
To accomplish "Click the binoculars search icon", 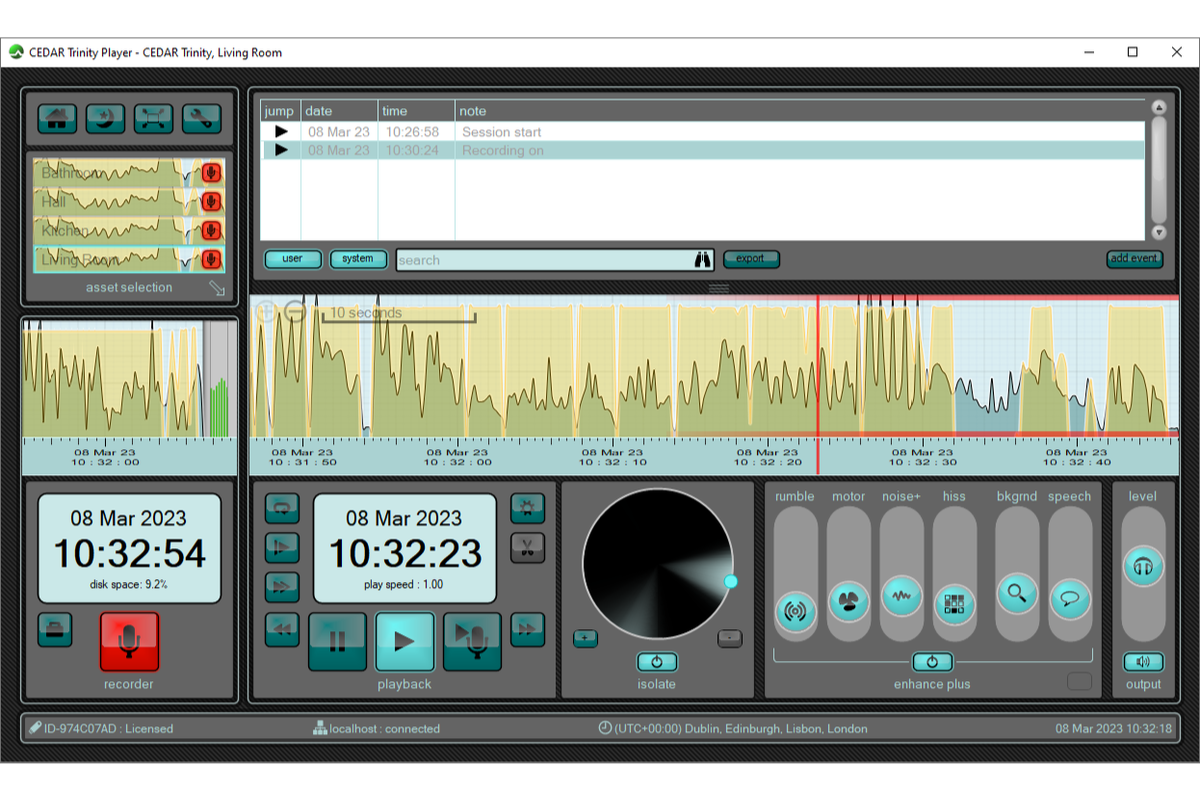I will (x=703, y=260).
